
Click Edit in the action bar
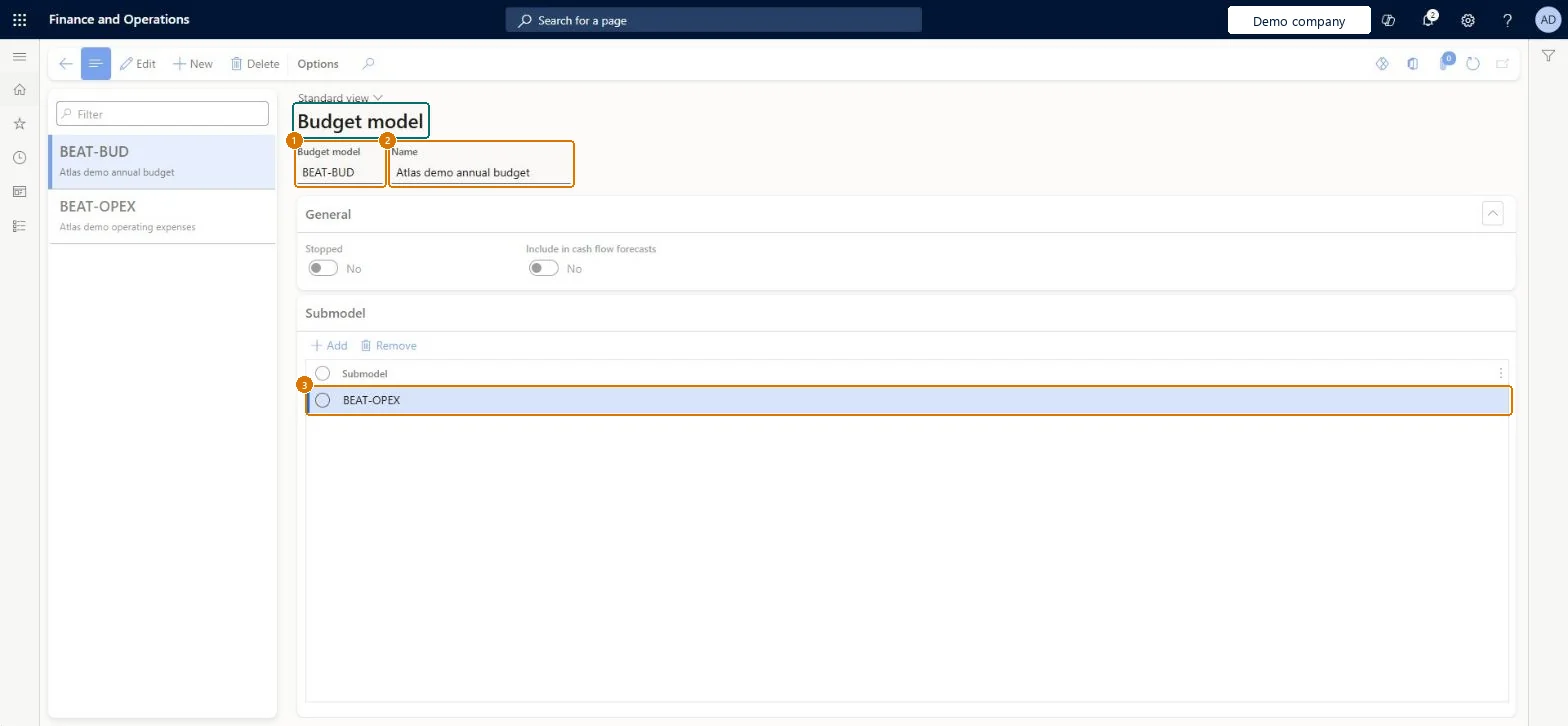[138, 64]
